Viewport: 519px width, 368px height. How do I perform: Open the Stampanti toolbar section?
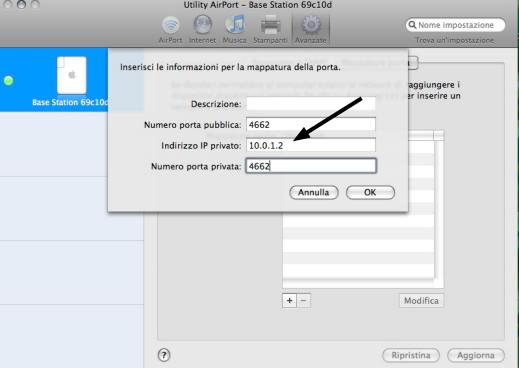pos(270,30)
